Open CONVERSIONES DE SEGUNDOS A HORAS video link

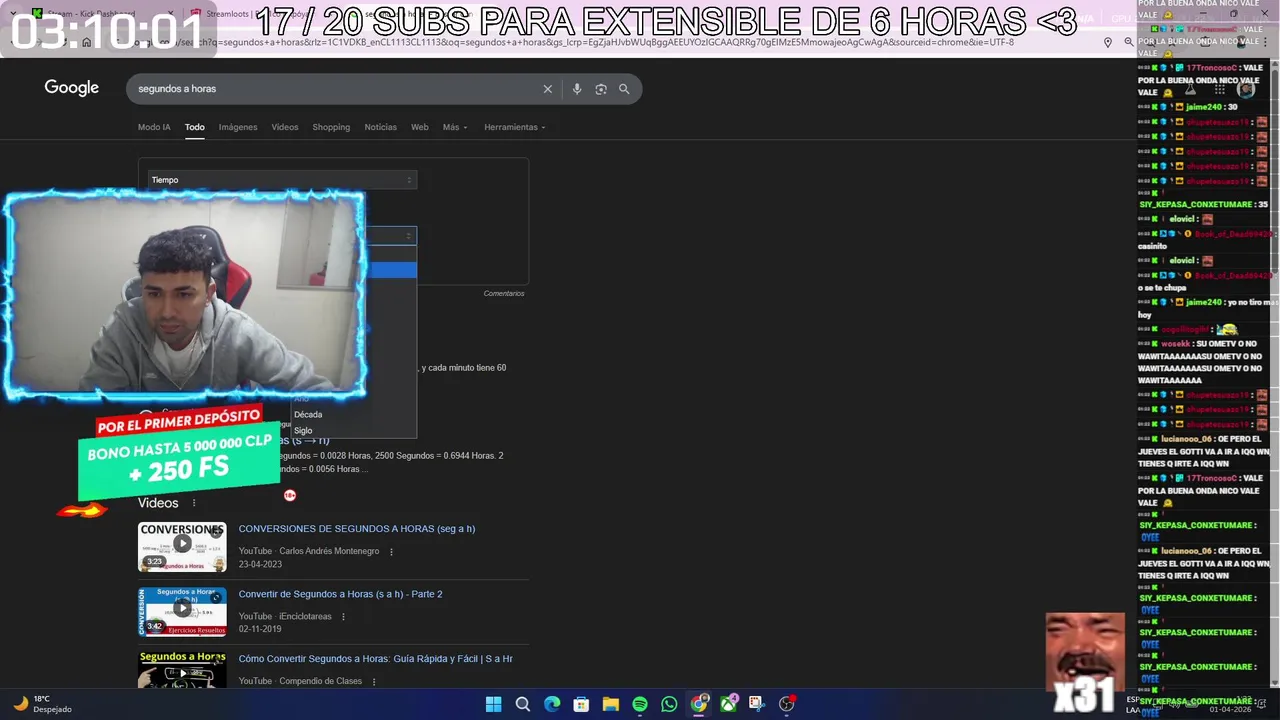357,529
